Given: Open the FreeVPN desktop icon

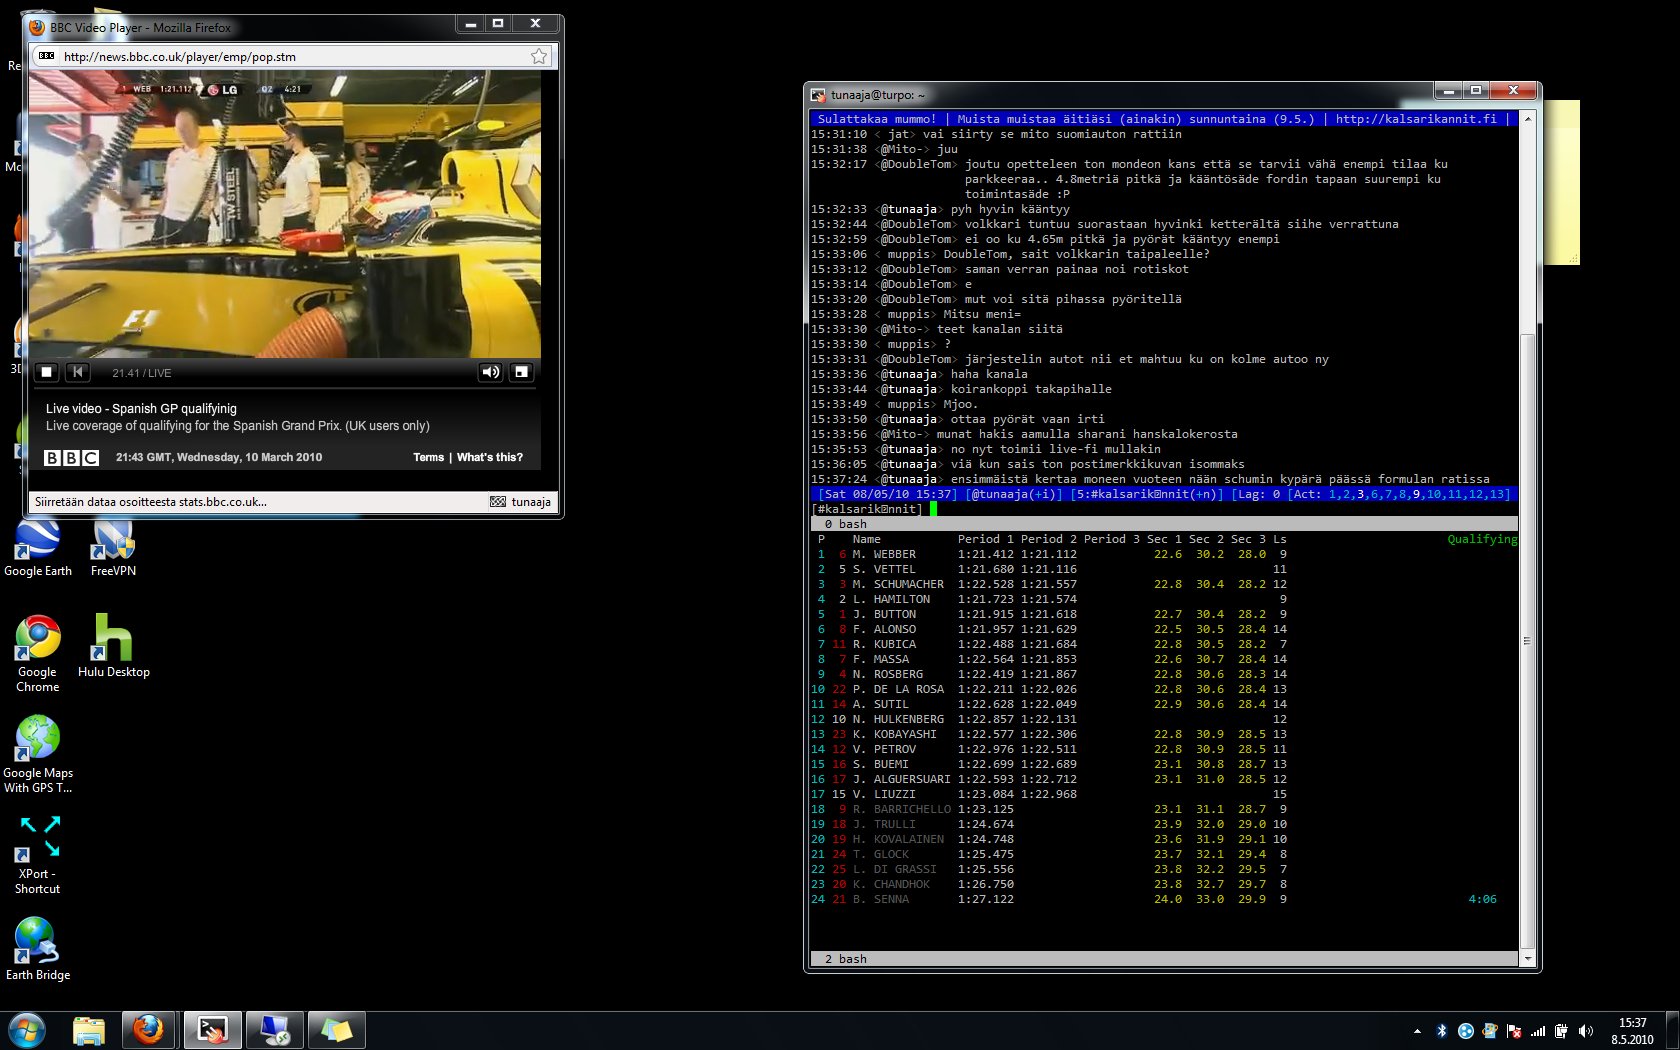Looking at the screenshot, I should (x=113, y=545).
